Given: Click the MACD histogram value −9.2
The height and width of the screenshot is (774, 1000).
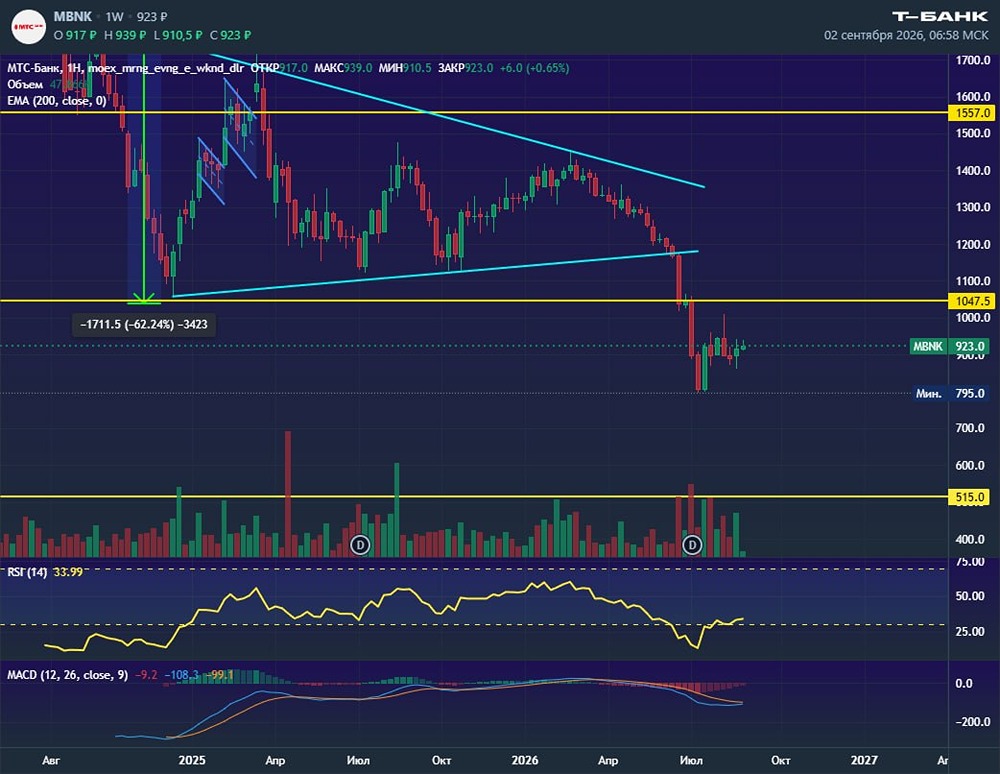Looking at the screenshot, I should coord(147,675).
